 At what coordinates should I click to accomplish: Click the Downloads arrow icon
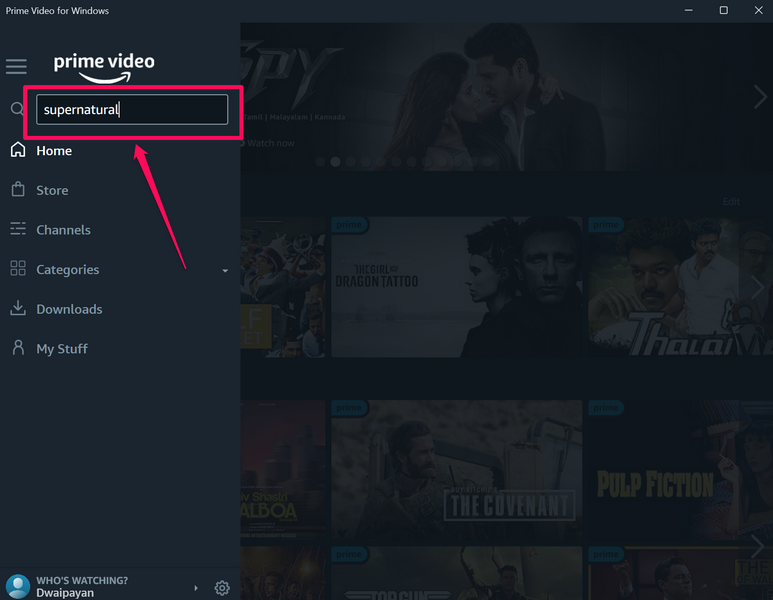(18, 308)
